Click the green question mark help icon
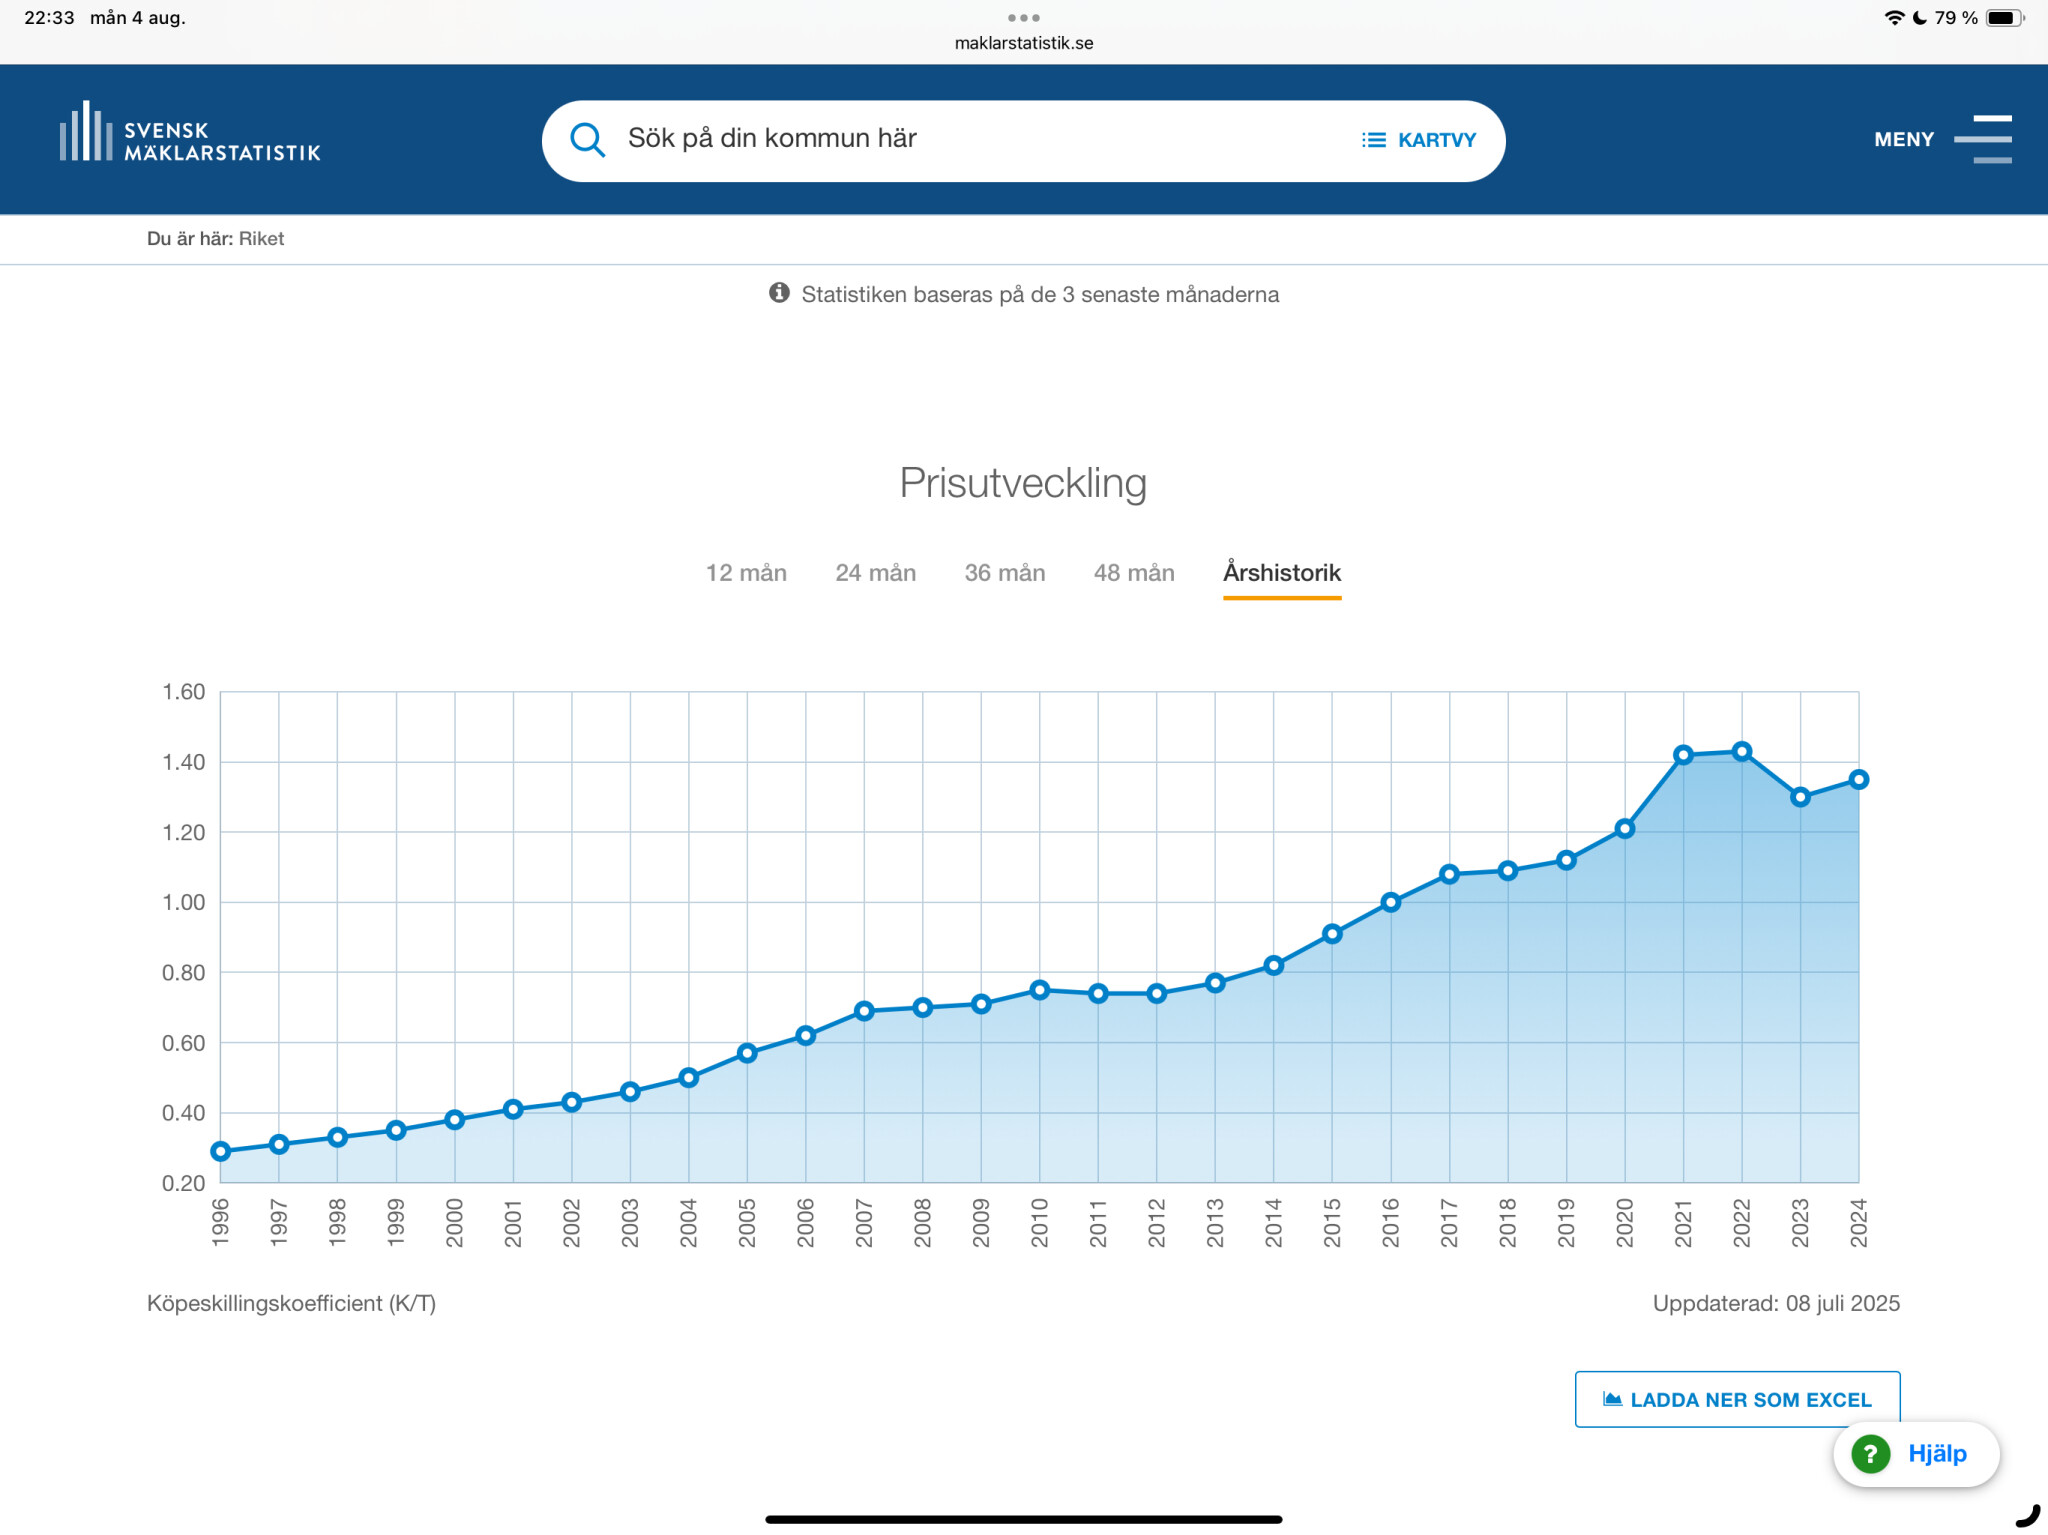Image resolution: width=2048 pixels, height=1535 pixels. pos(1870,1453)
